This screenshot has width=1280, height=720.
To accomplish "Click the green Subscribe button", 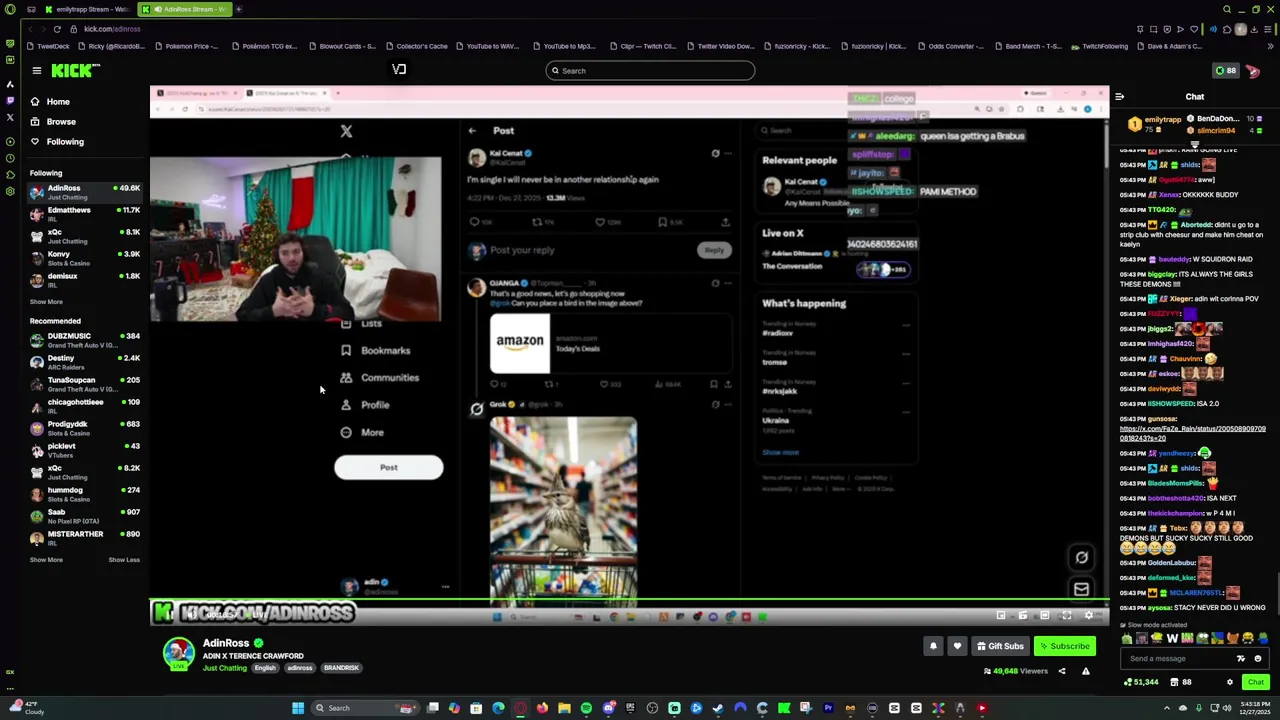I will point(1064,646).
